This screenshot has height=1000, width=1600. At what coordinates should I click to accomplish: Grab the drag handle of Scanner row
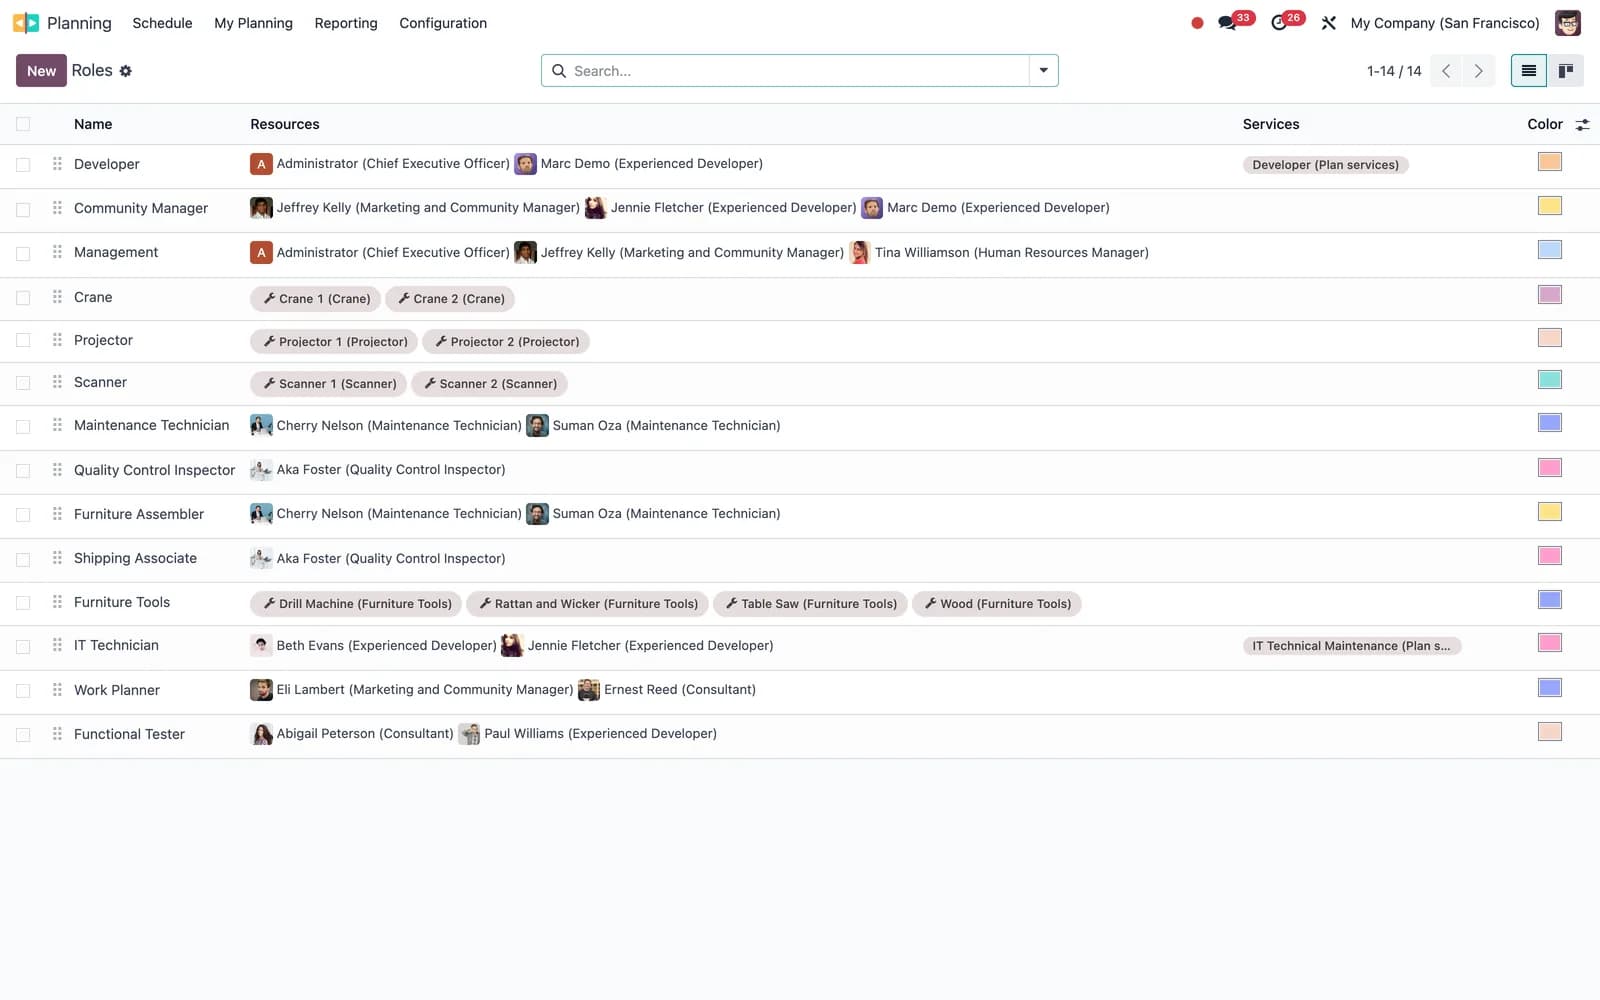point(57,382)
